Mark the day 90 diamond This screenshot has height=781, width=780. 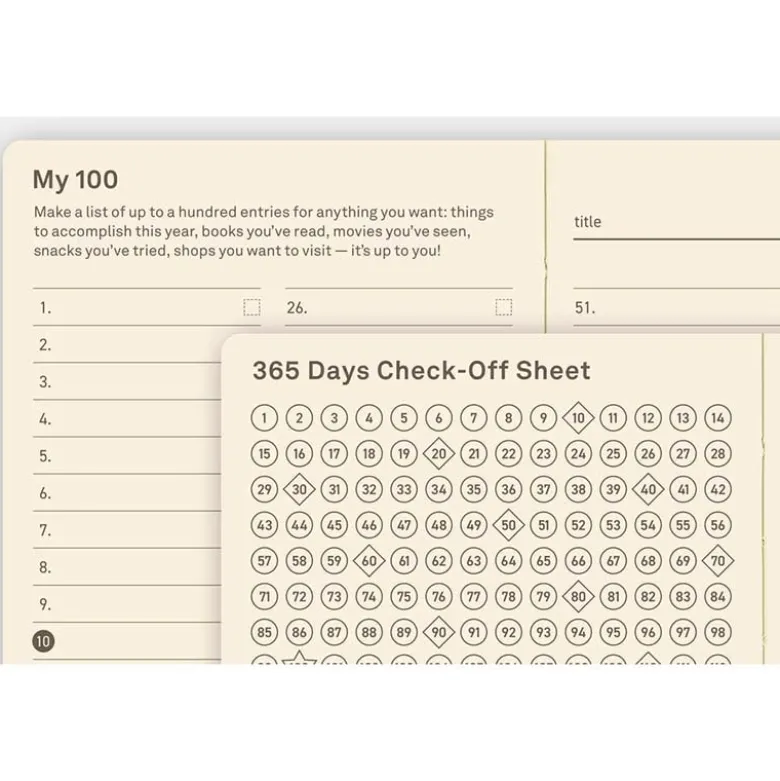click(x=438, y=632)
